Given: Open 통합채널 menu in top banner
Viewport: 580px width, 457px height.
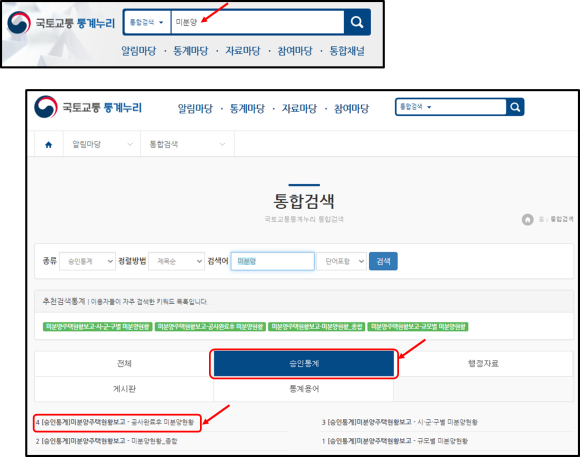Looking at the screenshot, I should [x=347, y=51].
